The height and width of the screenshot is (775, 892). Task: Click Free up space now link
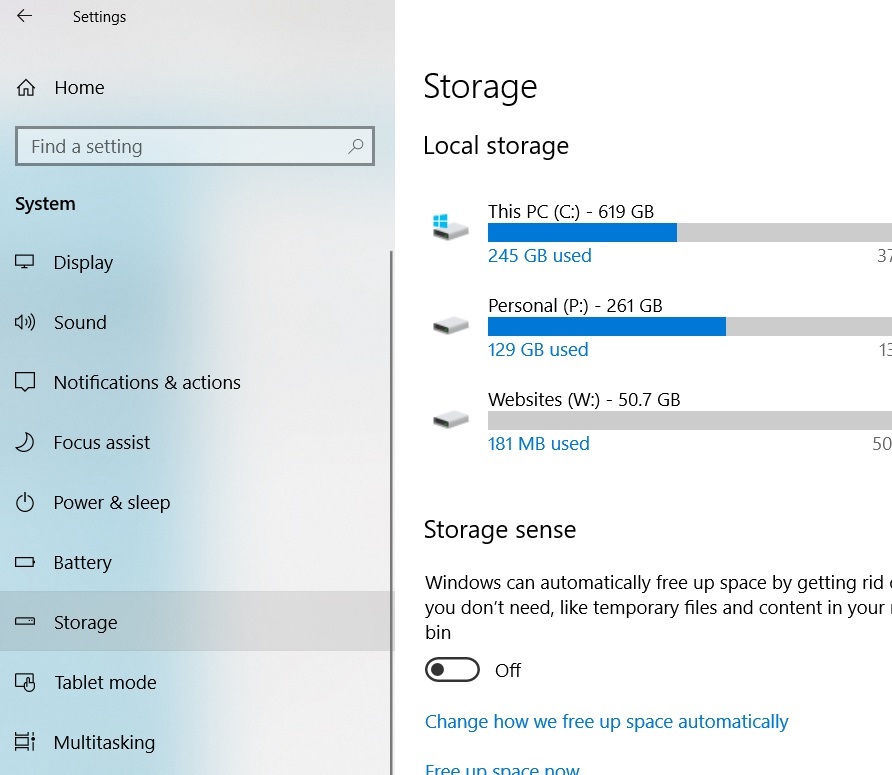click(x=502, y=769)
